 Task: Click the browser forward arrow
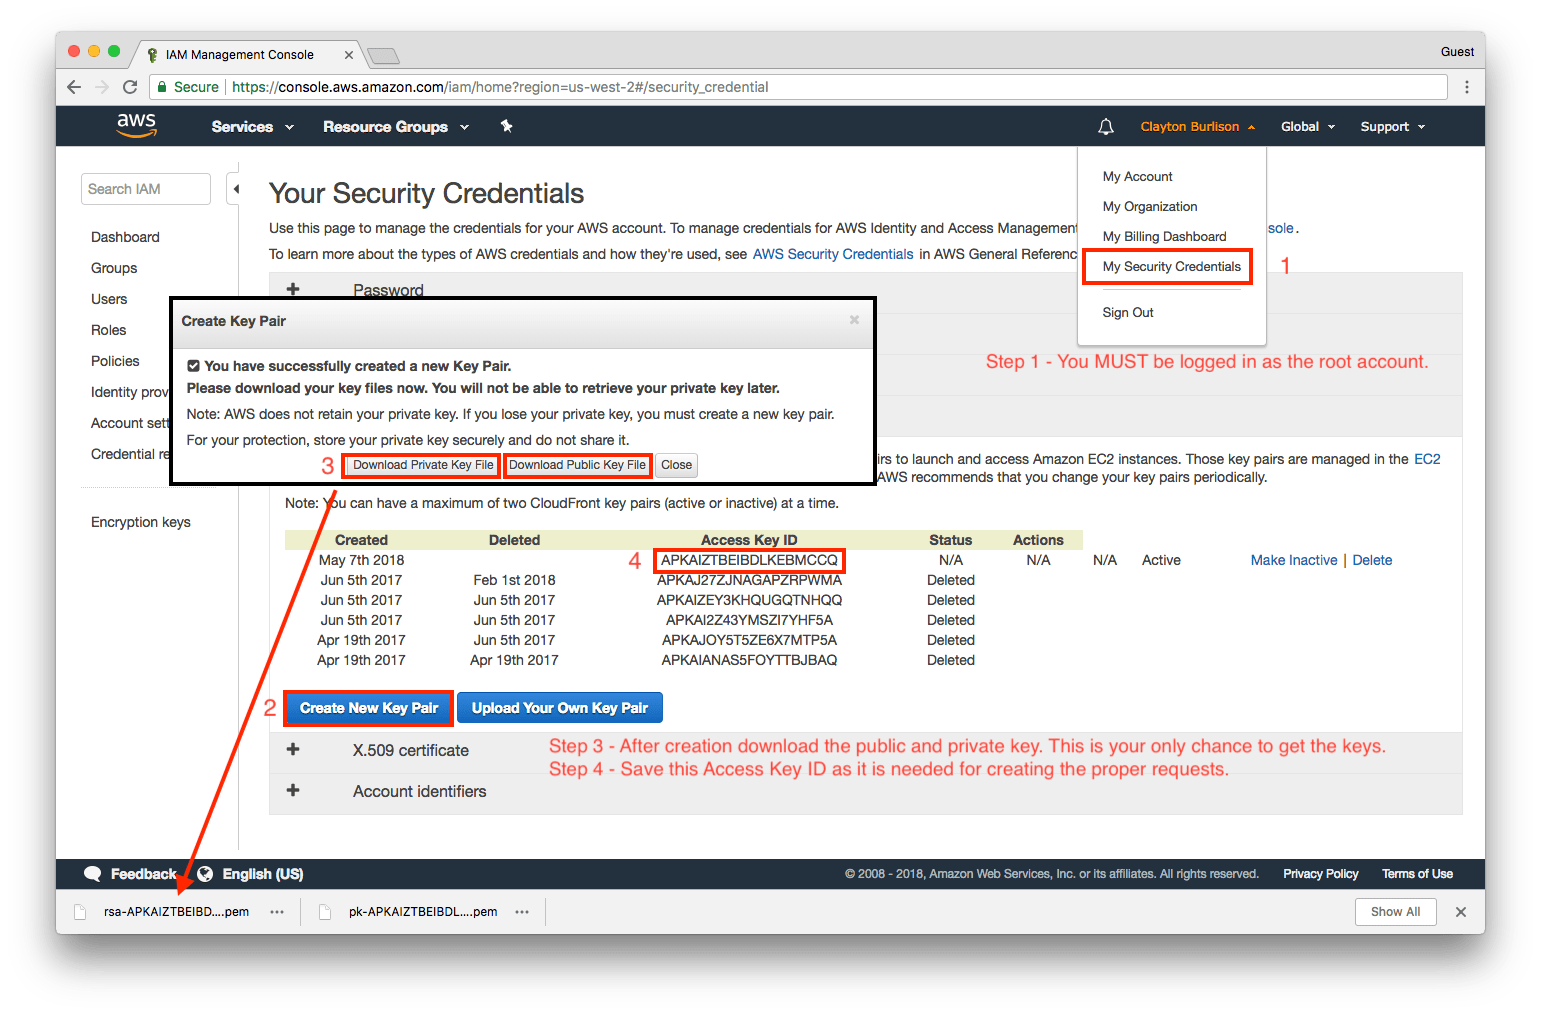click(102, 87)
